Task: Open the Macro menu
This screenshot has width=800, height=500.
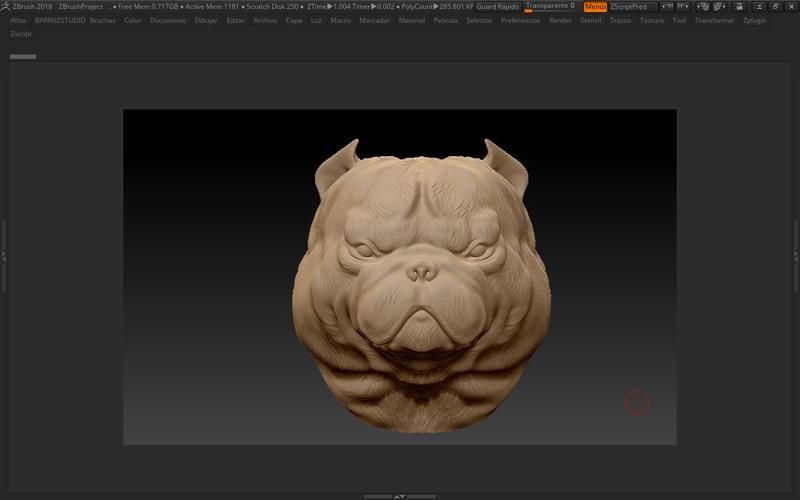Action: tap(340, 20)
